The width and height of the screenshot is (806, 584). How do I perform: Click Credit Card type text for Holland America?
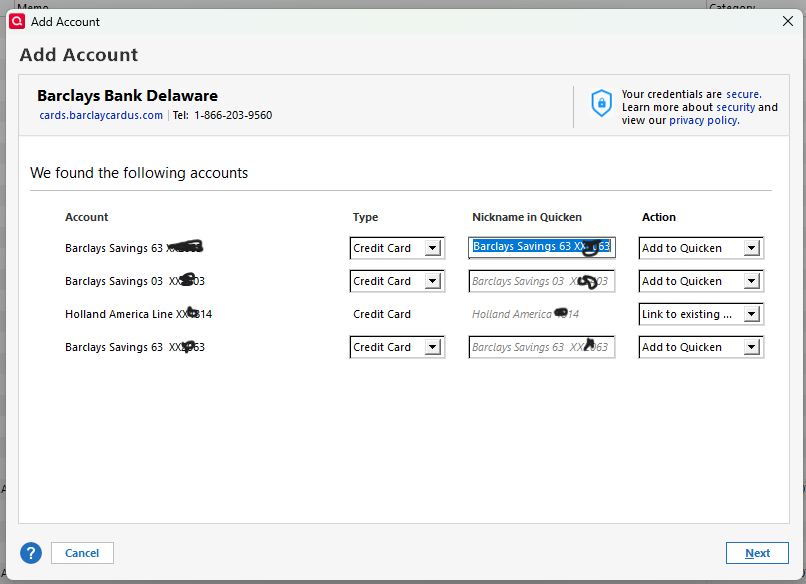point(382,314)
